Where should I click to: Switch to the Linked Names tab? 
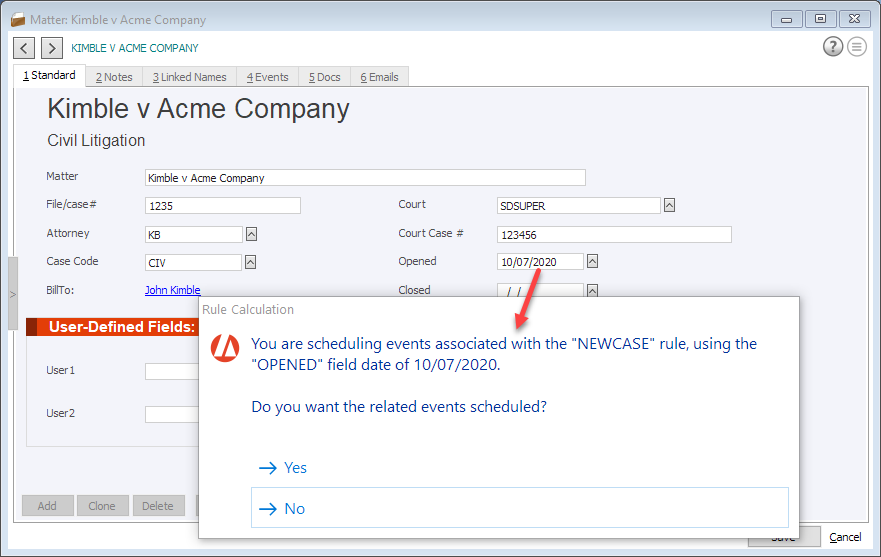click(x=189, y=77)
